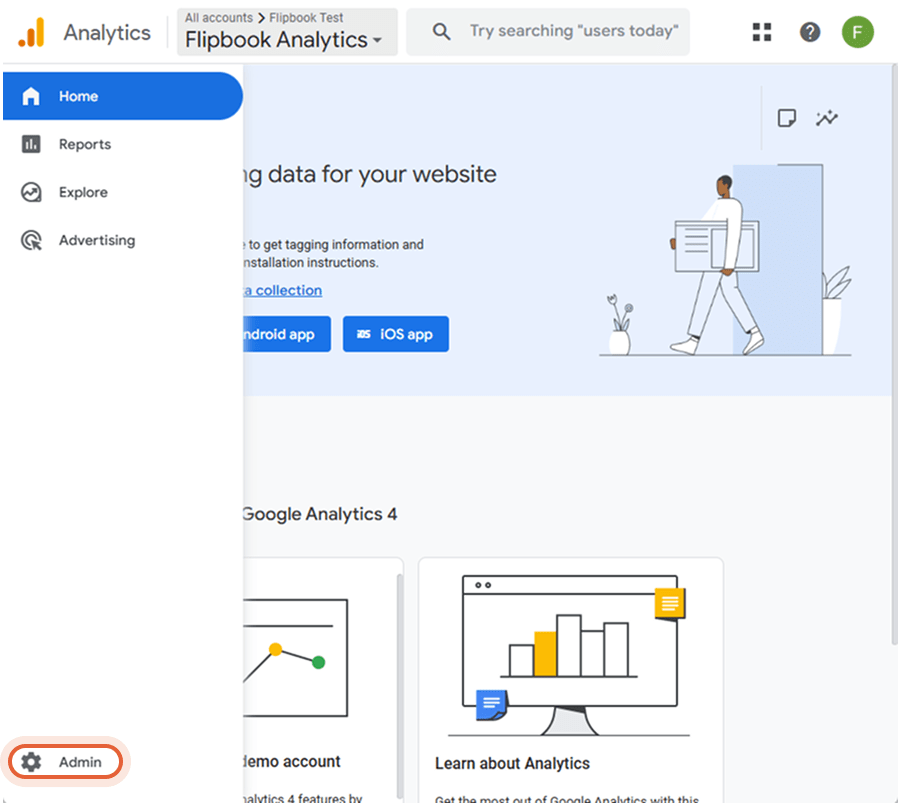Follow the data collection link
Viewport: 898px width, 803px height.
(x=283, y=290)
